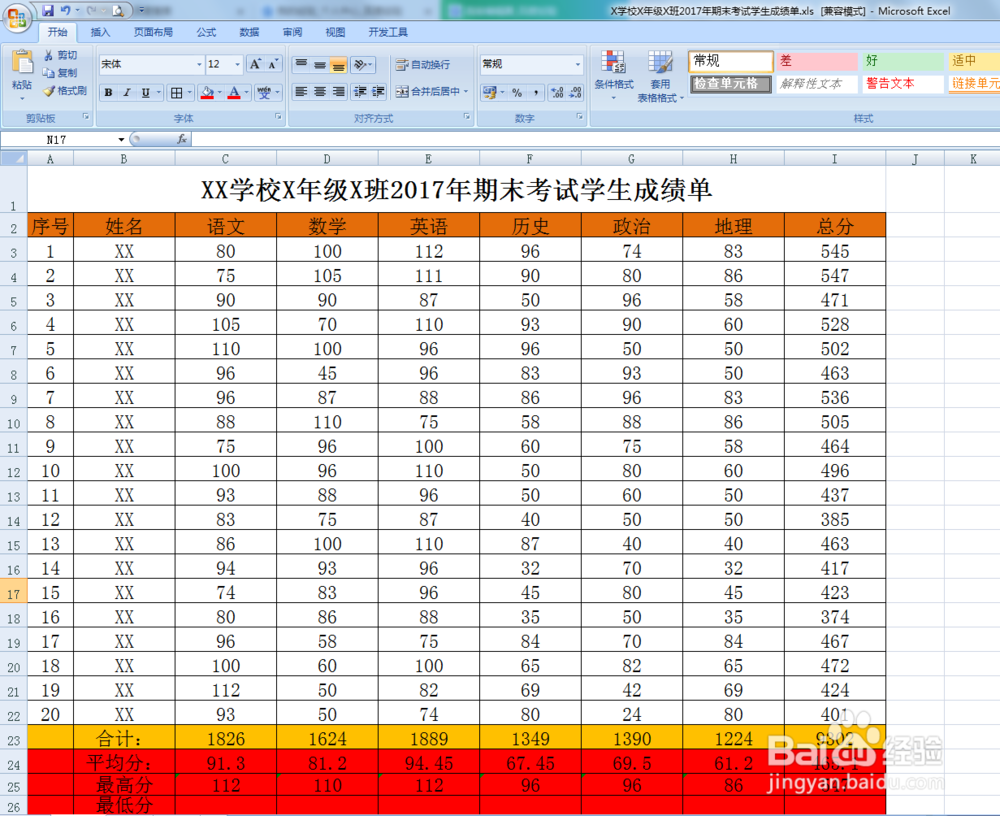Apply the 差 cell style
The height and width of the screenshot is (816, 1000).
pyautogui.click(x=817, y=61)
